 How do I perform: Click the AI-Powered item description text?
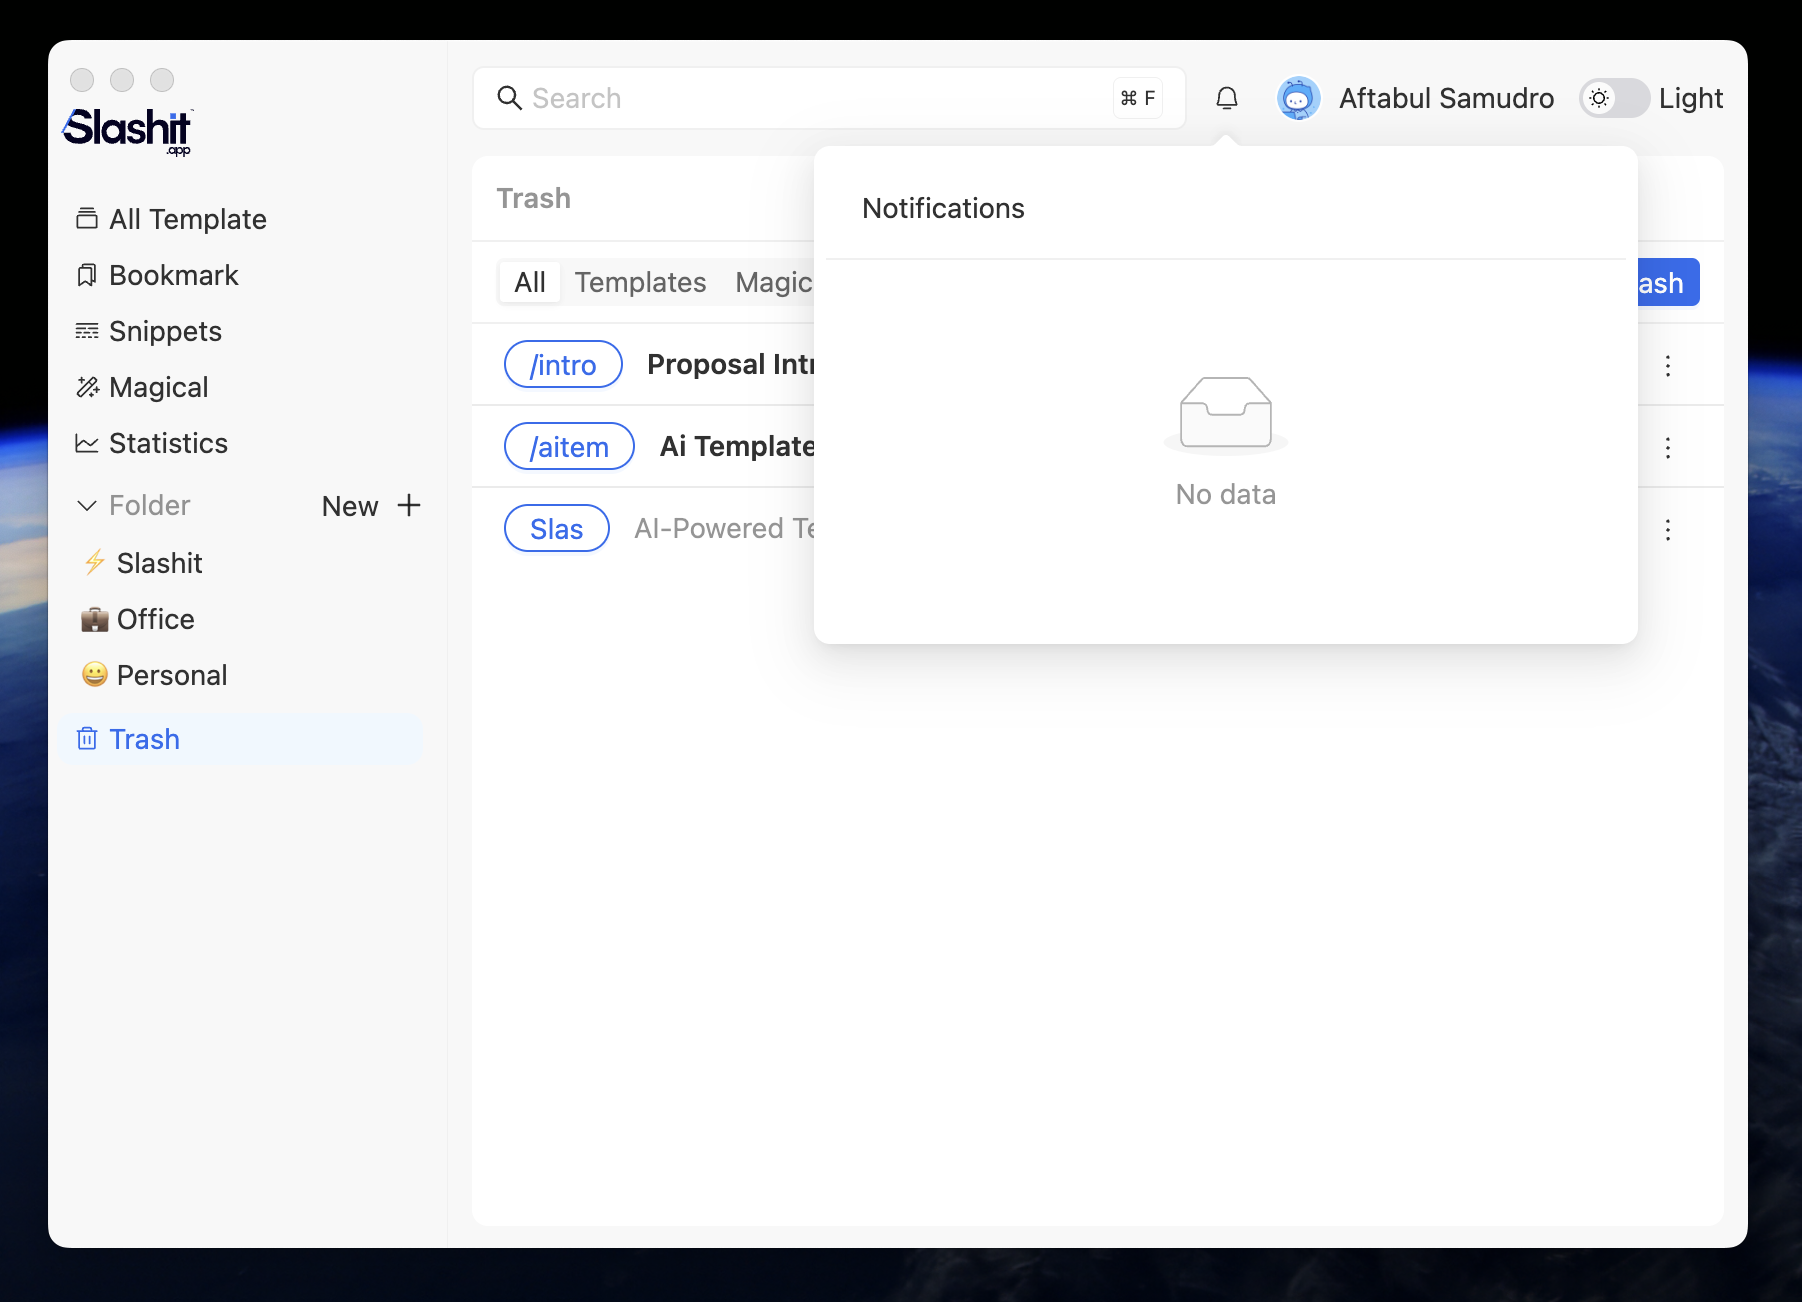point(725,529)
